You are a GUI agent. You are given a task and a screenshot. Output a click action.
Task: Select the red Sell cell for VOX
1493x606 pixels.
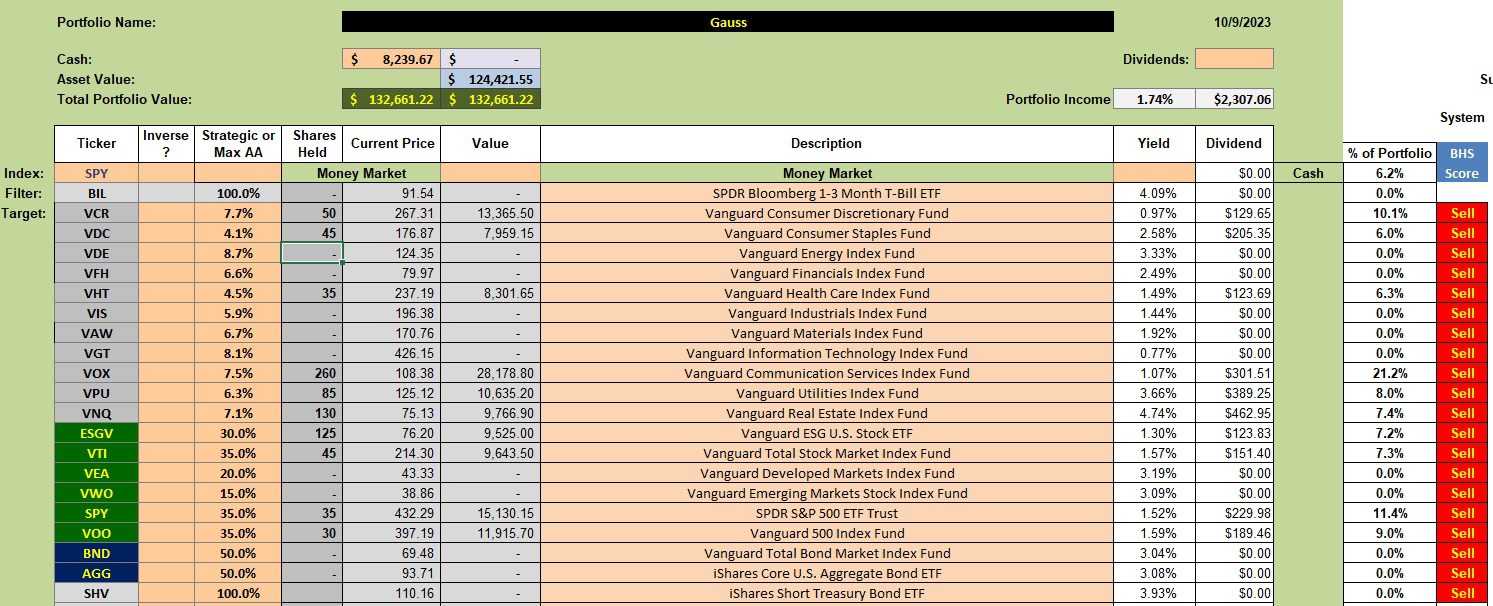coord(1462,373)
